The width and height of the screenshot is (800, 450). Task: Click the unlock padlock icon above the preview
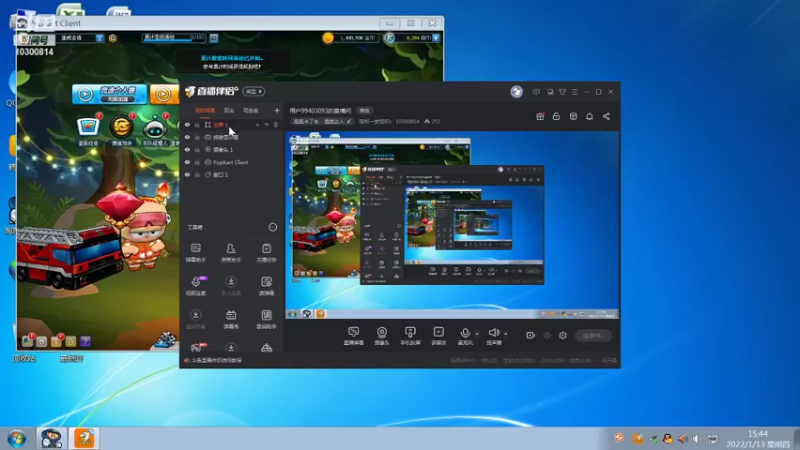(x=556, y=116)
